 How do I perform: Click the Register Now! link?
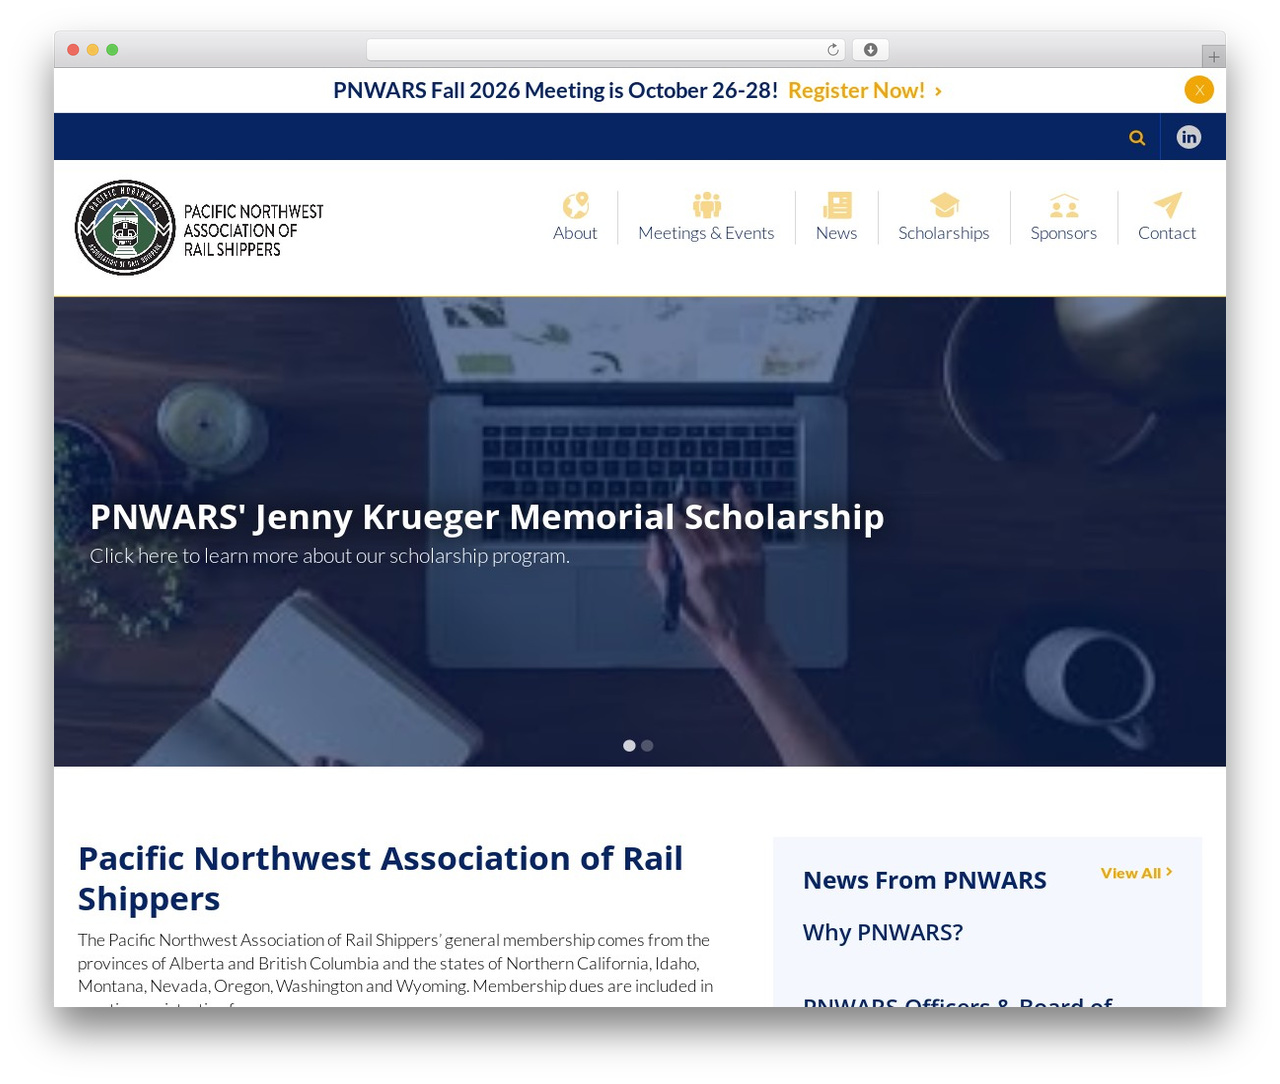point(865,90)
